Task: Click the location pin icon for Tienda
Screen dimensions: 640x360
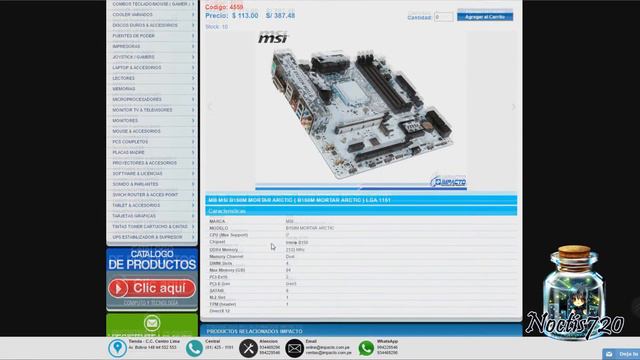Action: pos(117,348)
